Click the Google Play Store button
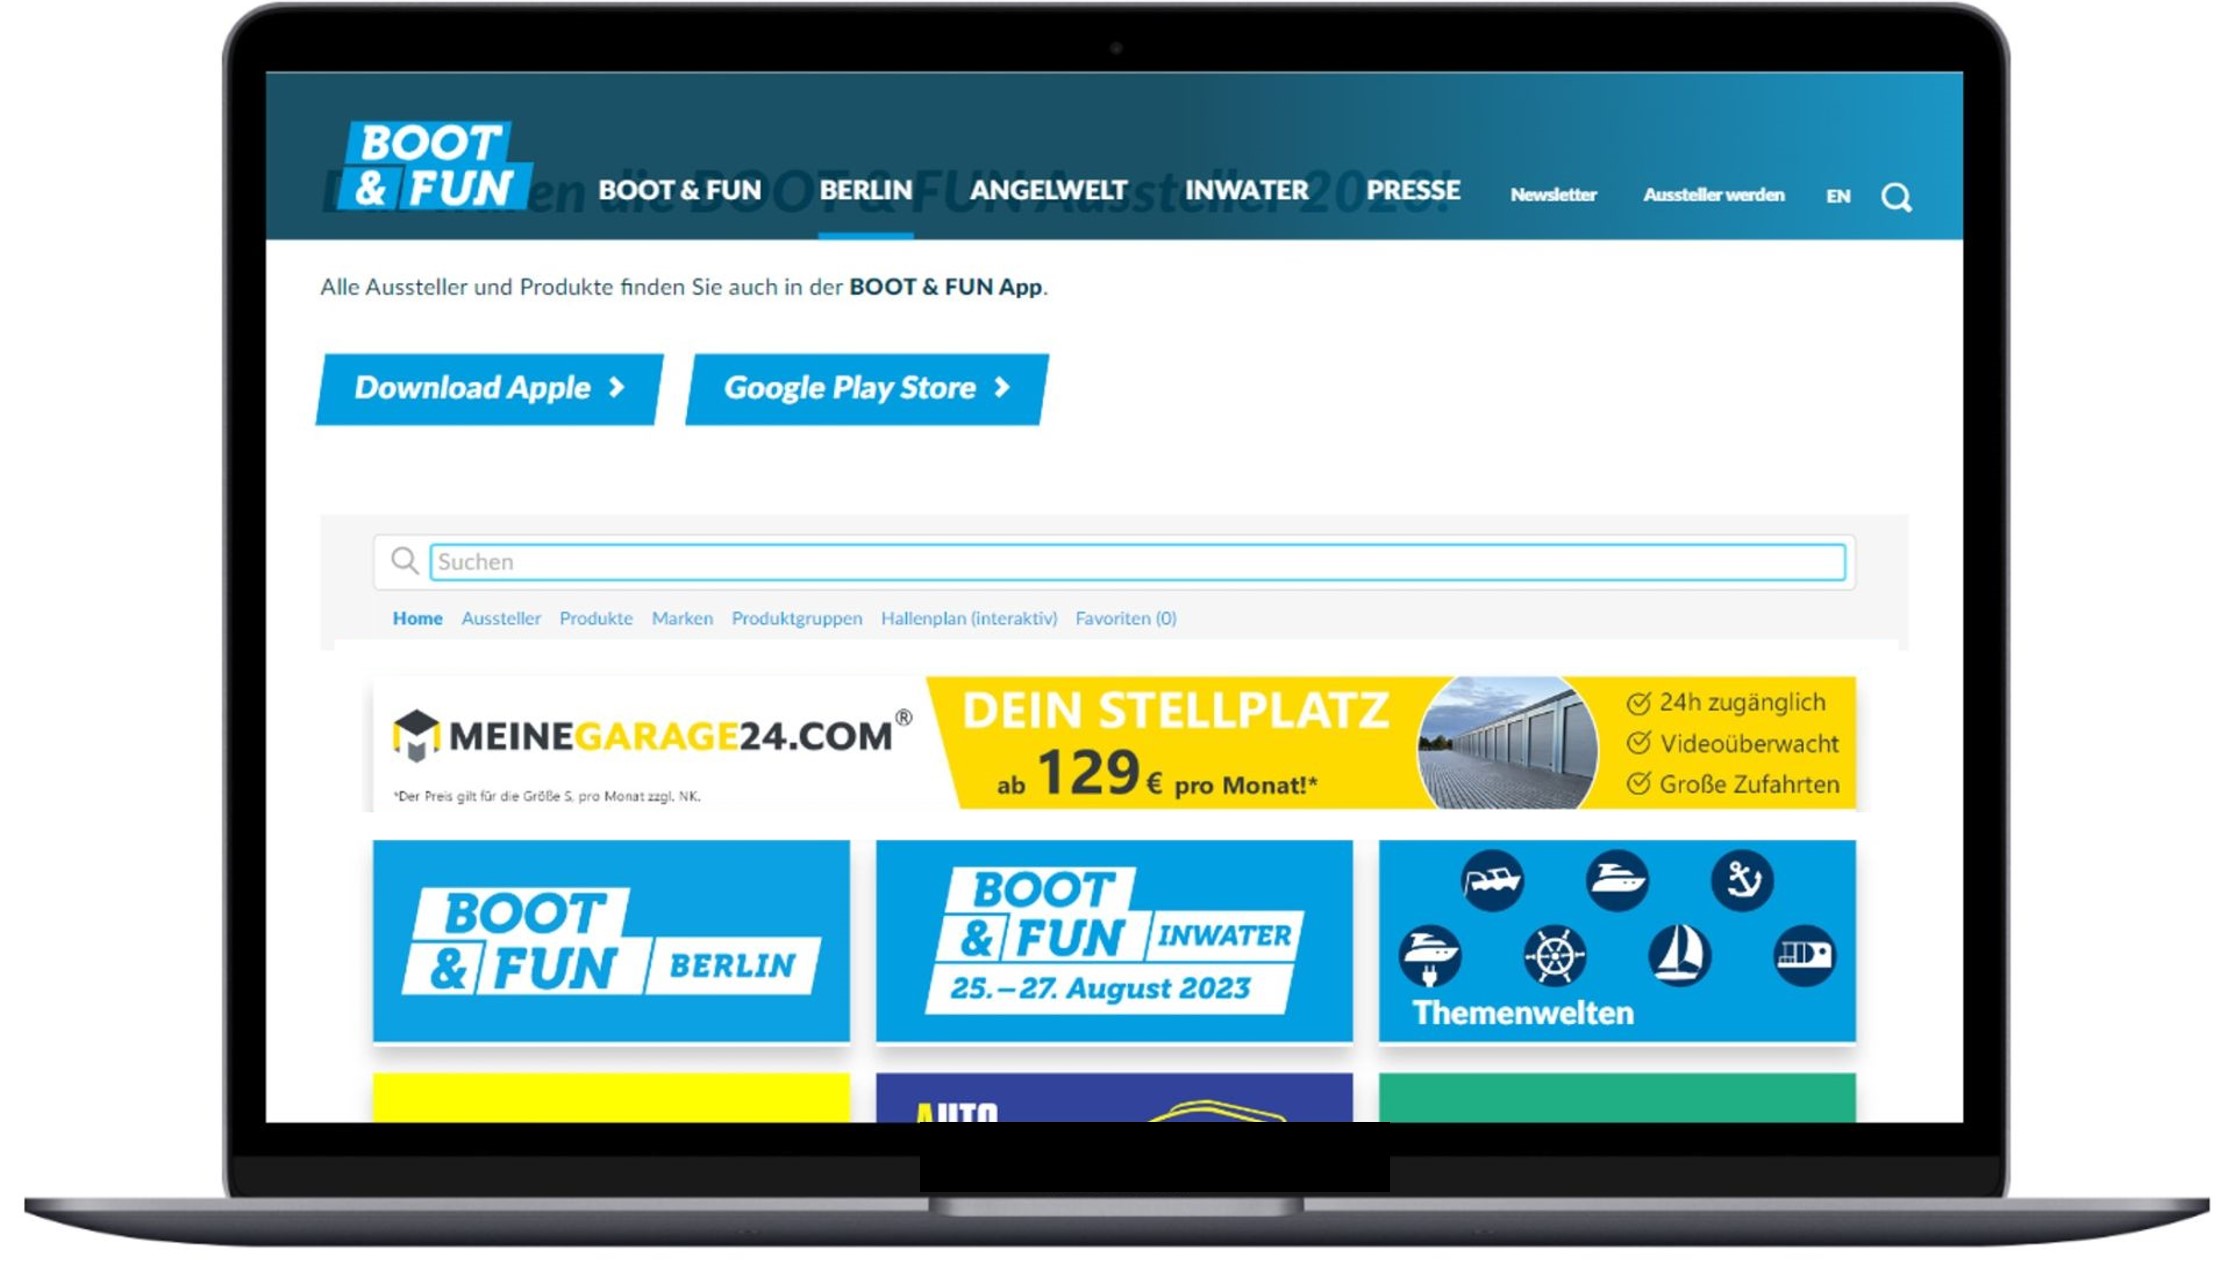2225x1265 pixels. (x=867, y=389)
